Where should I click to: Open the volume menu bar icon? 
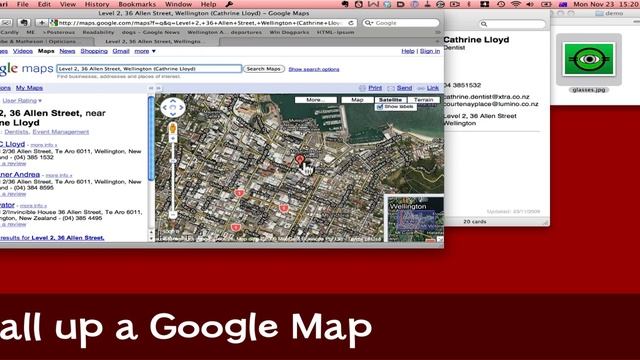[x=530, y=4]
